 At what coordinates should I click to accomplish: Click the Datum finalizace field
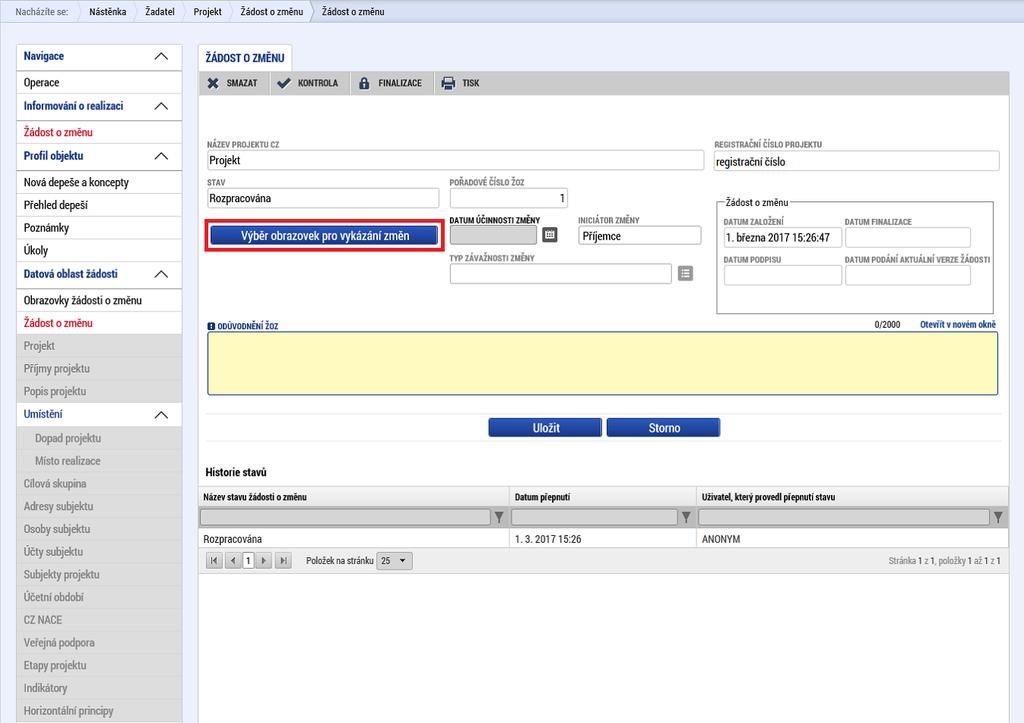908,238
